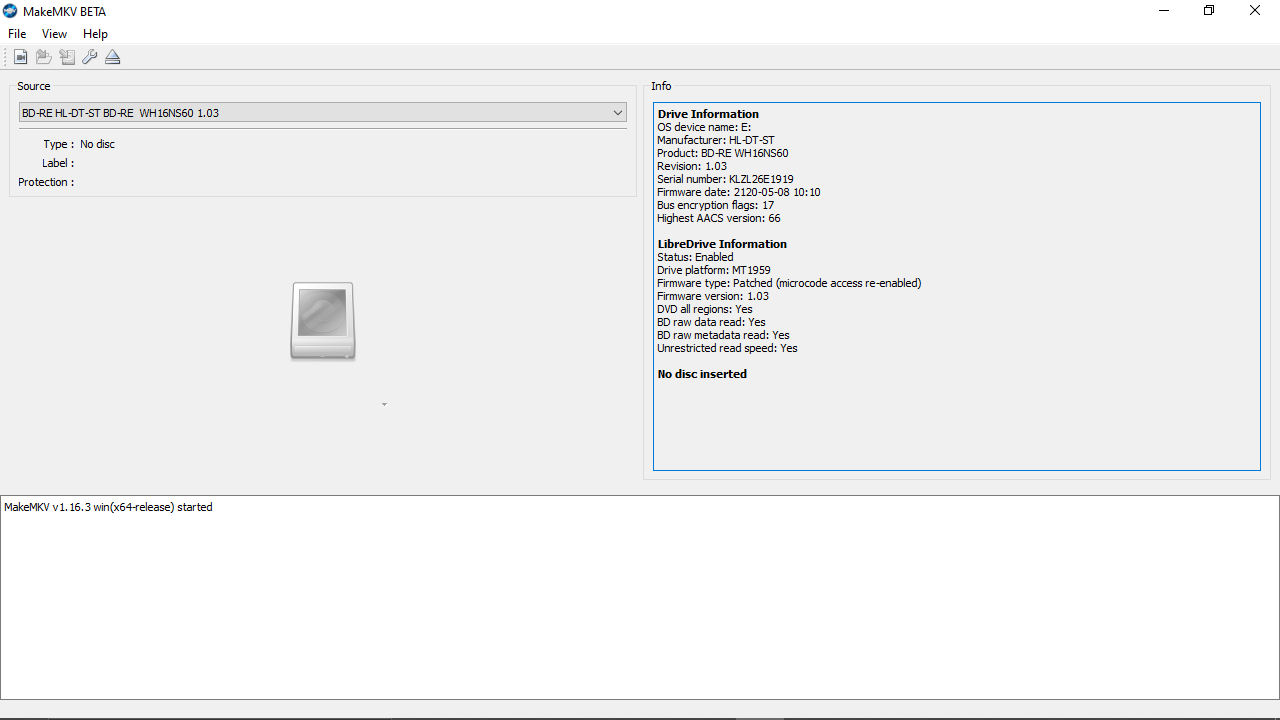This screenshot has width=1280, height=720.
Task: Click the Open disc toolbar icon
Action: tap(43, 57)
